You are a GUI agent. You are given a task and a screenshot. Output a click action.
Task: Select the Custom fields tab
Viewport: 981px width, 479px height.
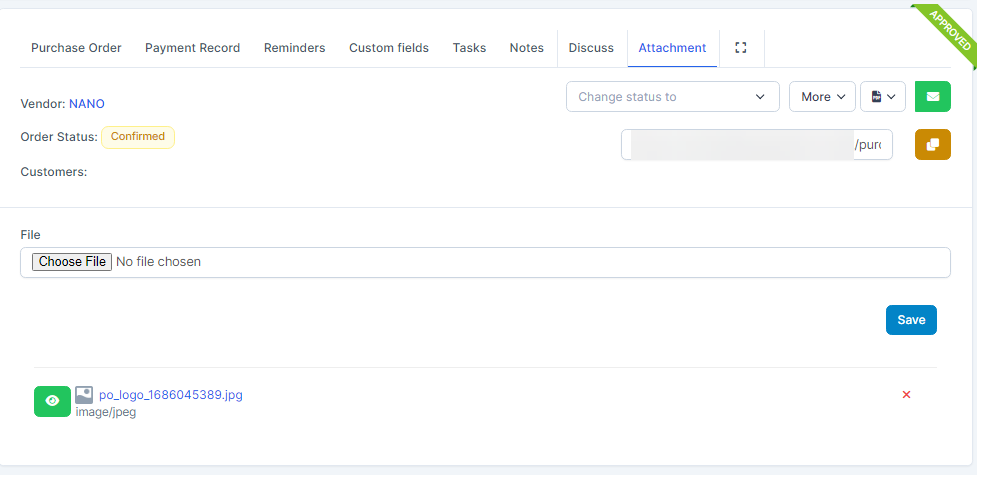tap(388, 48)
